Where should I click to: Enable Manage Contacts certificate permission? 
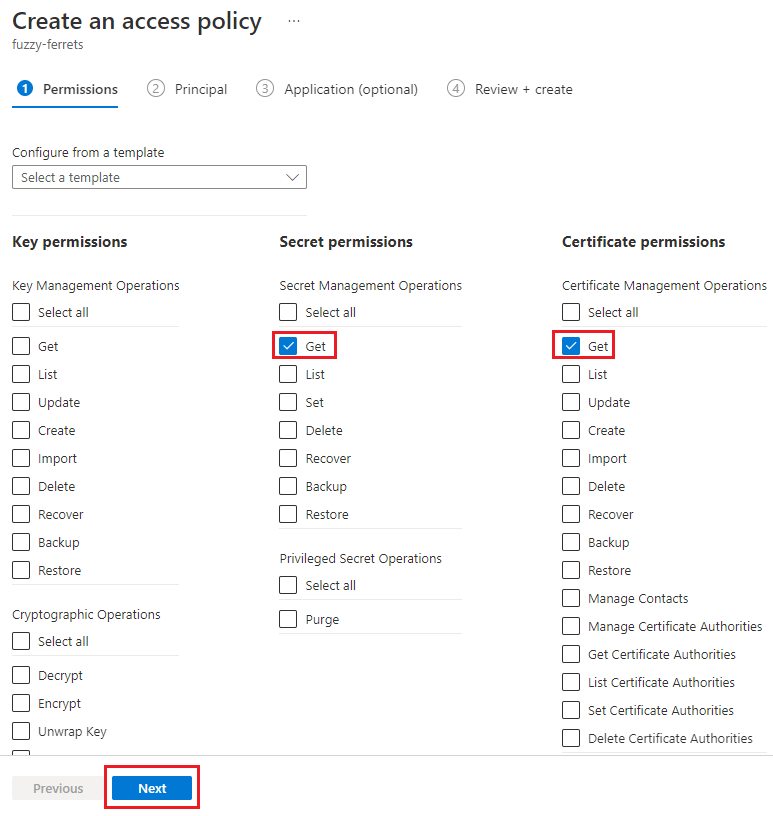(x=570, y=598)
